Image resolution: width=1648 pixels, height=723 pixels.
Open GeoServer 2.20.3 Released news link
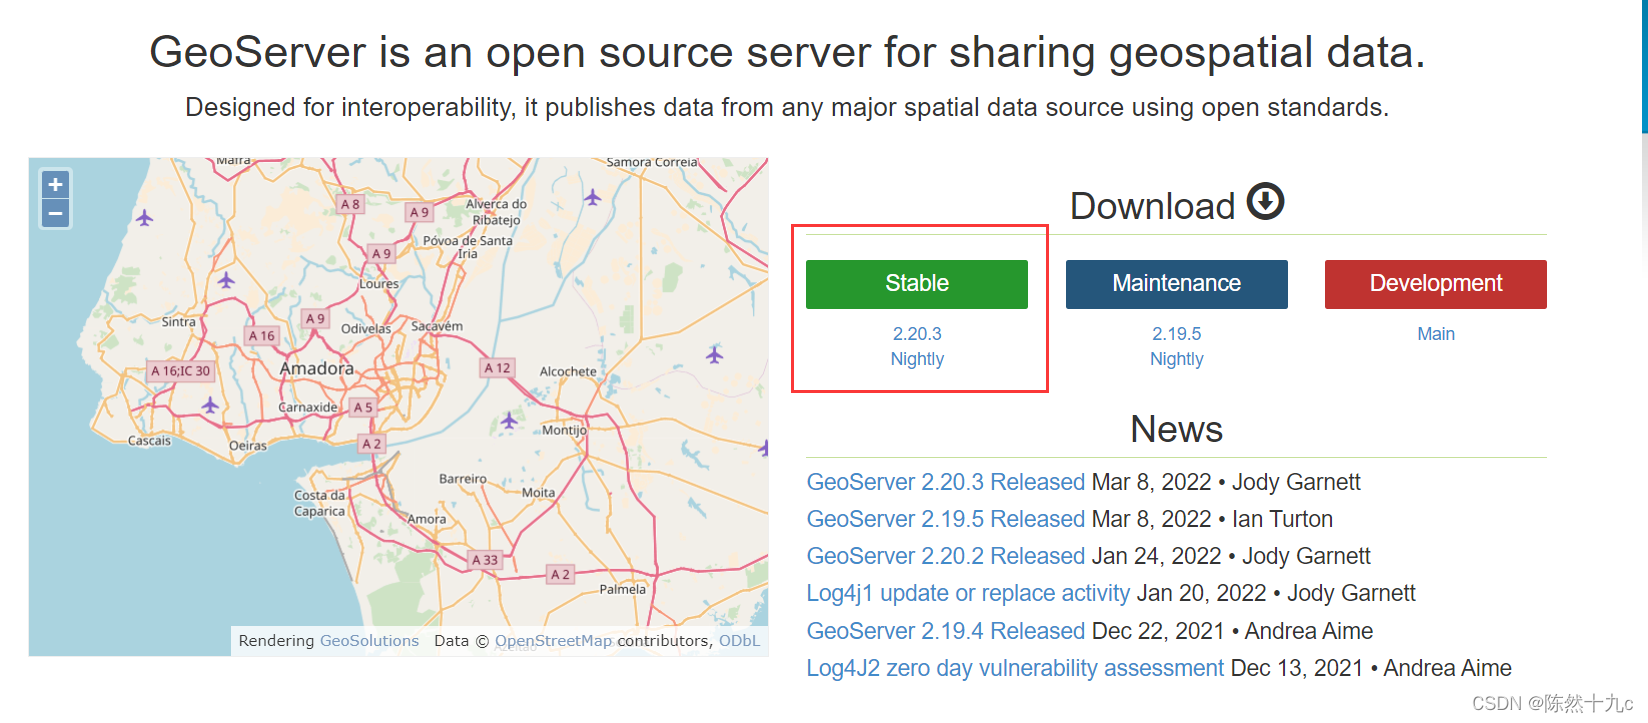coord(946,482)
